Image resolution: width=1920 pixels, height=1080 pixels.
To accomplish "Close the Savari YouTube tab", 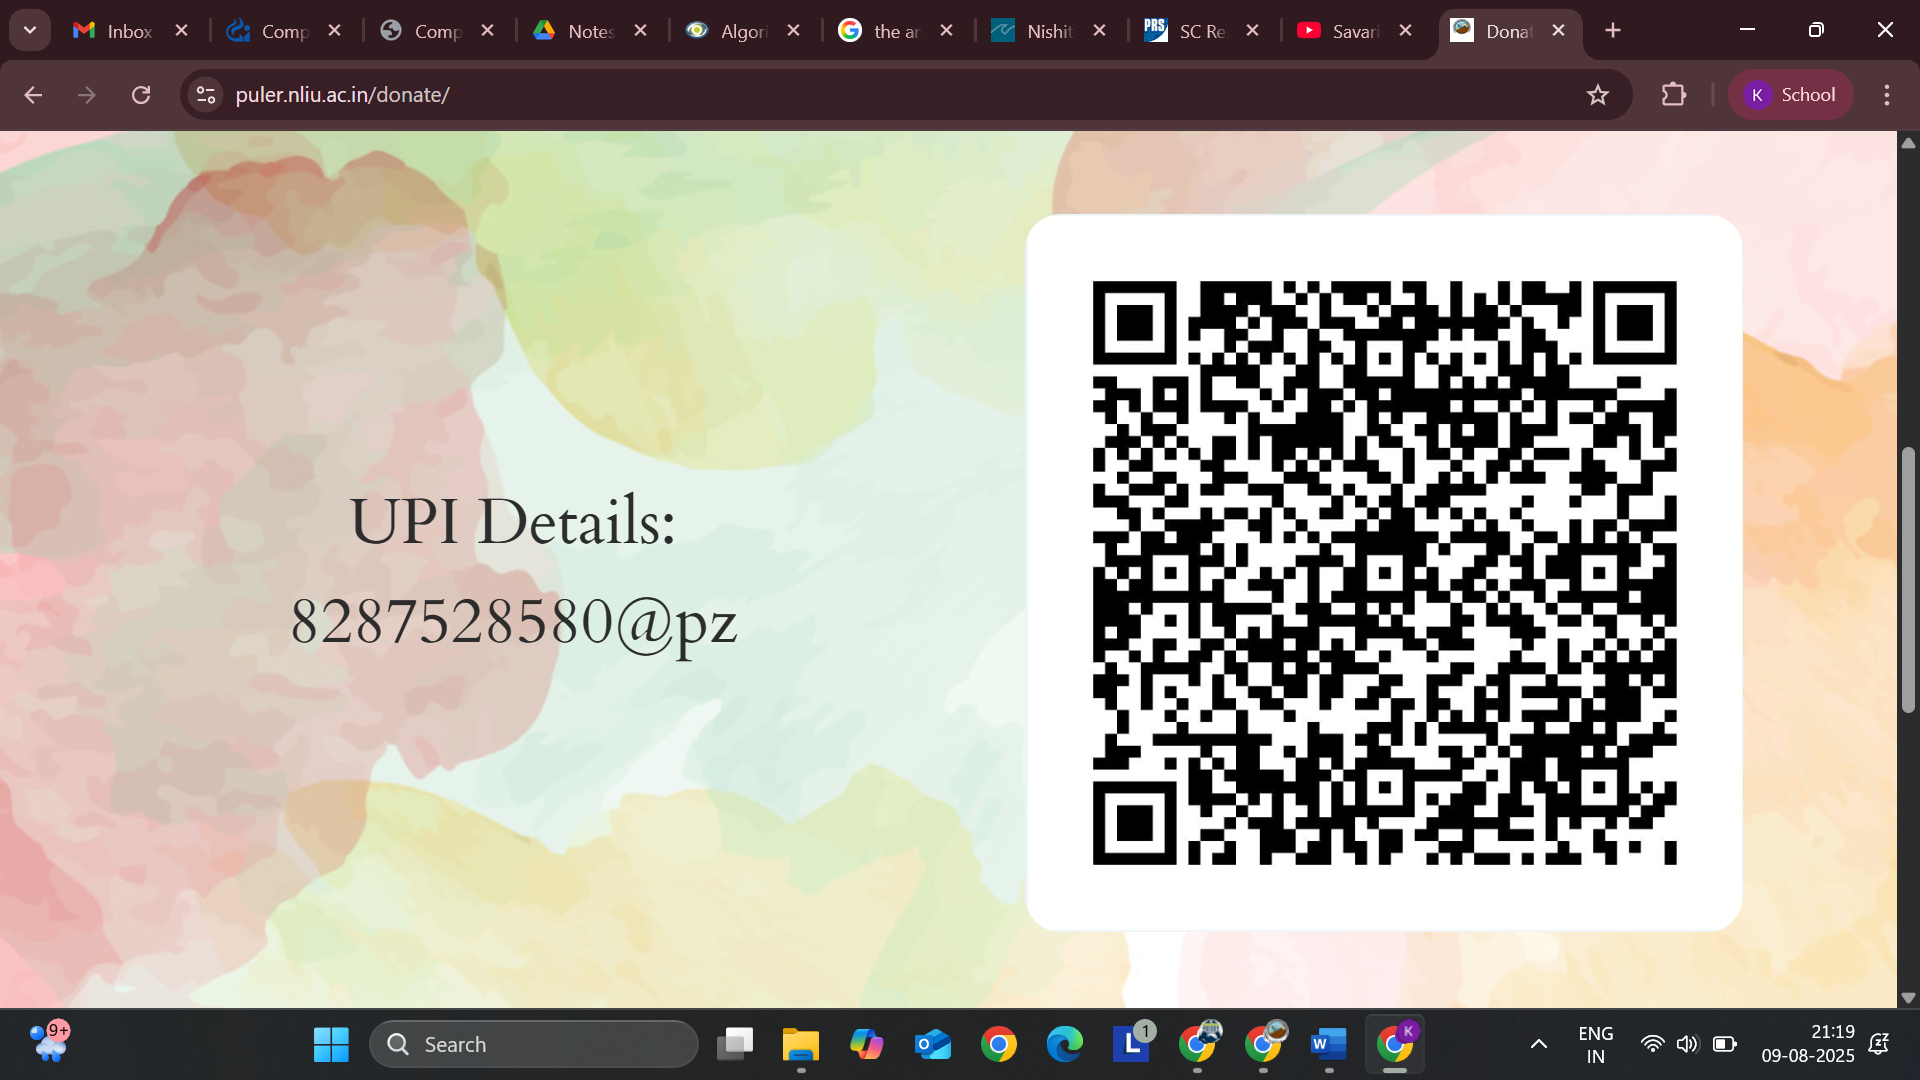I will [1405, 31].
